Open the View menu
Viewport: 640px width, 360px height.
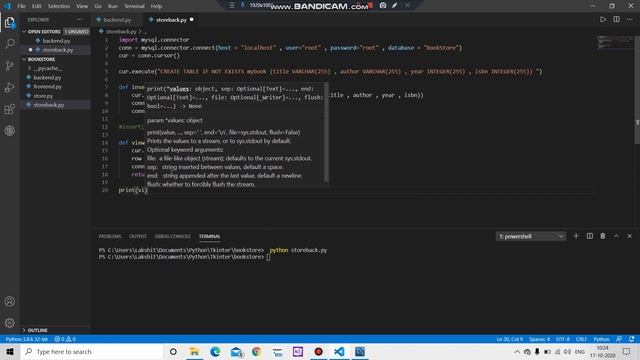[x=82, y=6]
